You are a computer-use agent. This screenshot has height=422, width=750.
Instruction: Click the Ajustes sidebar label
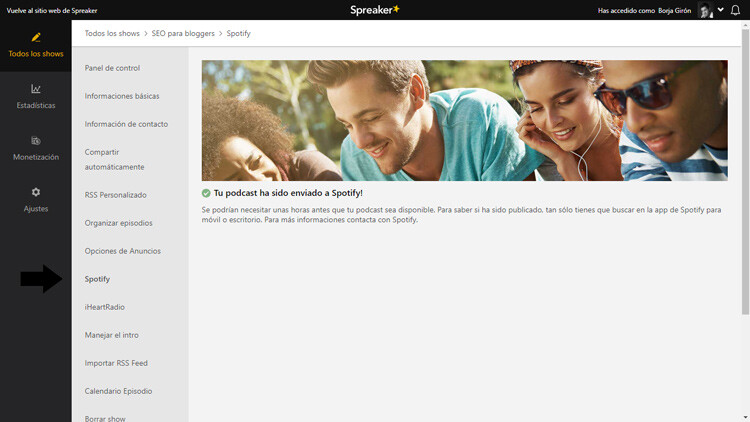tap(36, 209)
